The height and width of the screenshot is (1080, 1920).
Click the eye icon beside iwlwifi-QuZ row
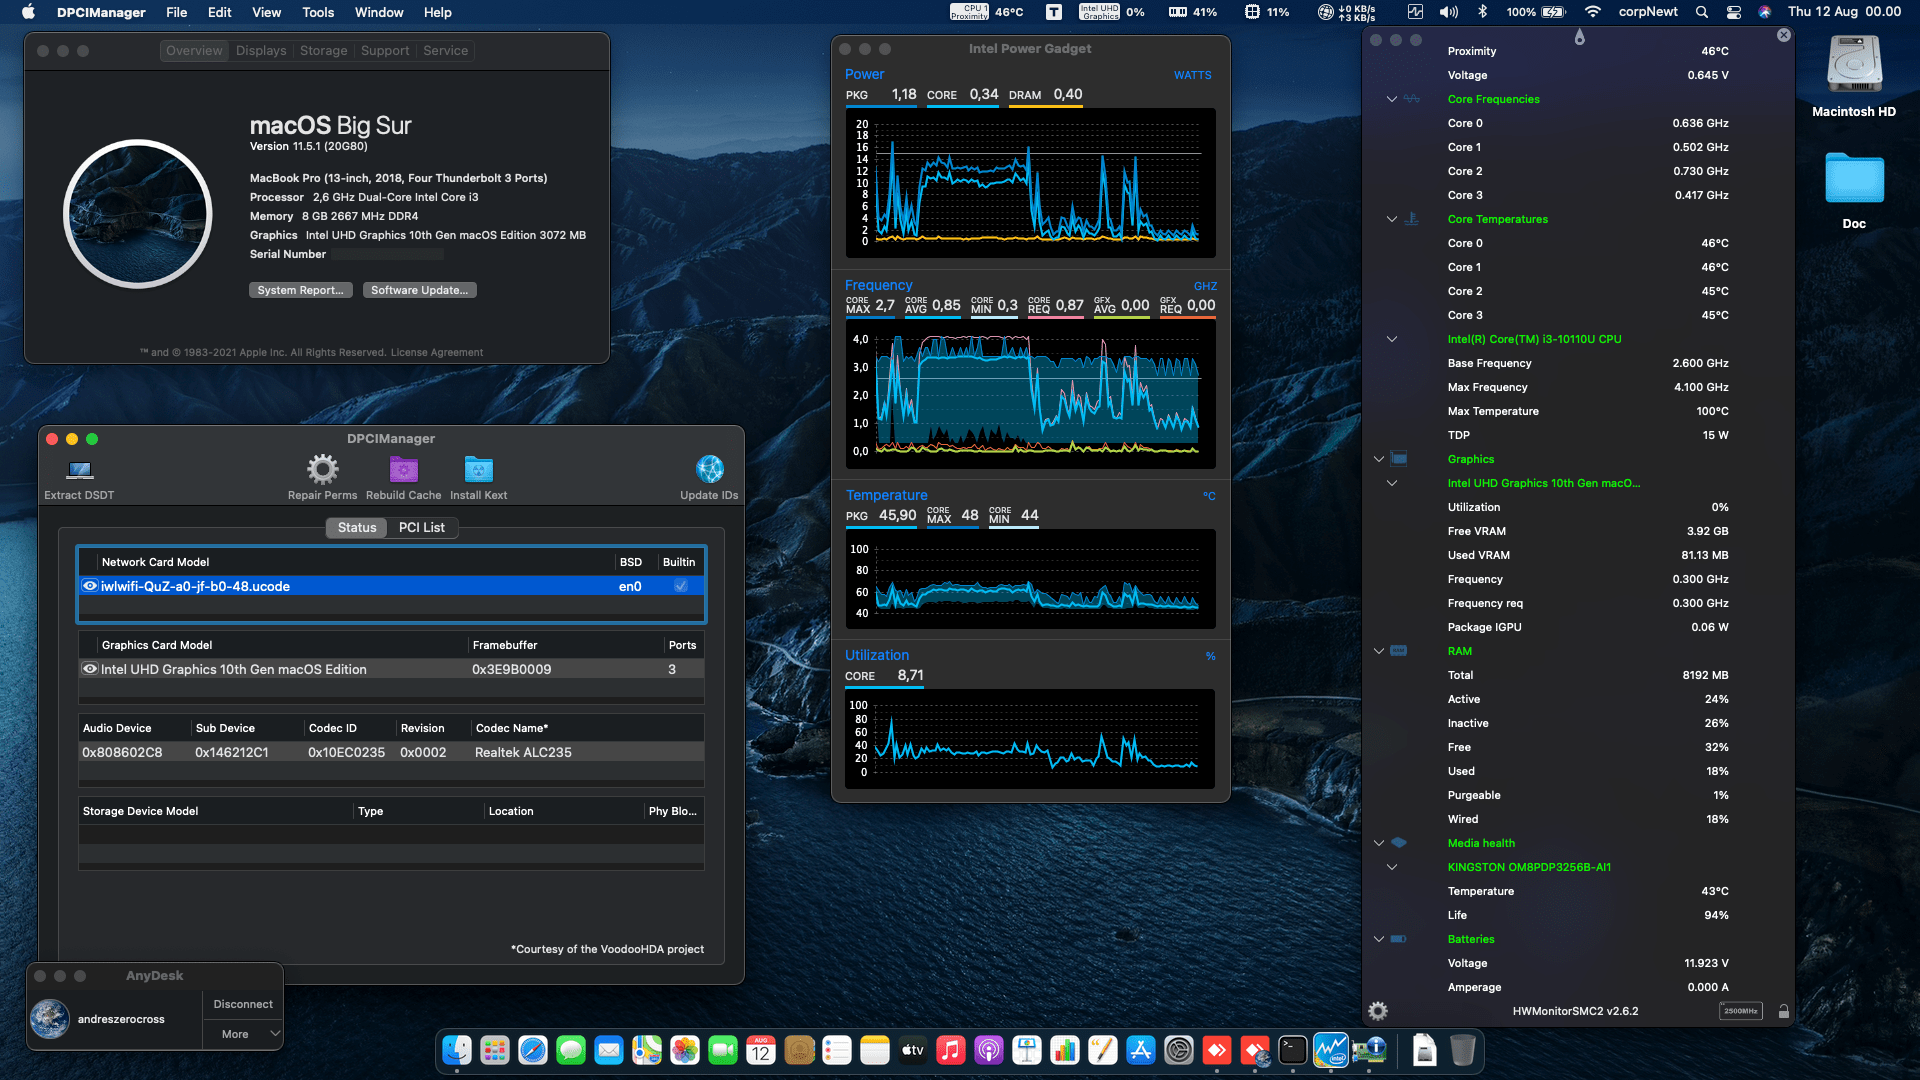90,586
